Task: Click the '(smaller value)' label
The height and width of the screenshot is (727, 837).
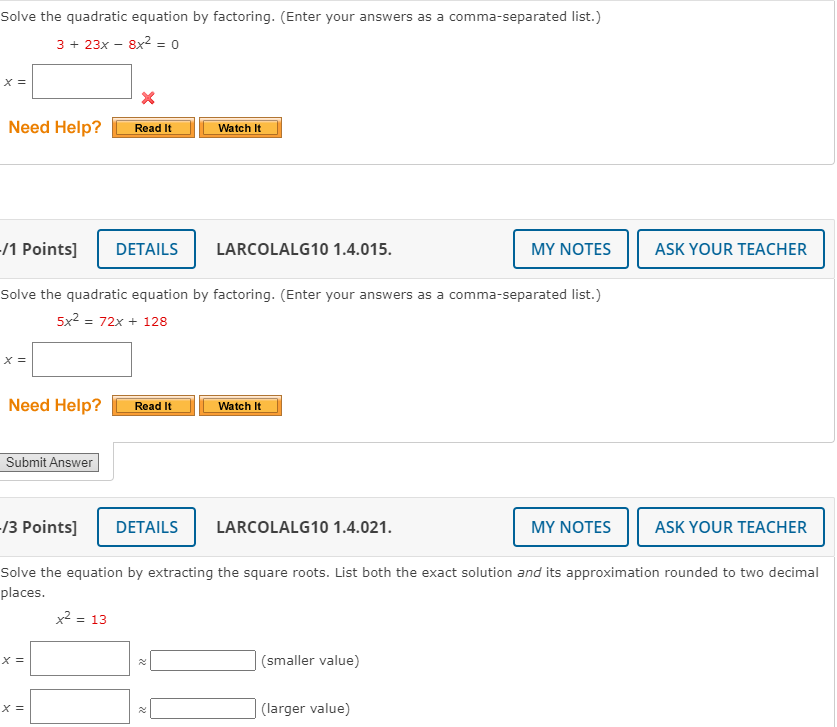Action: click(310, 661)
